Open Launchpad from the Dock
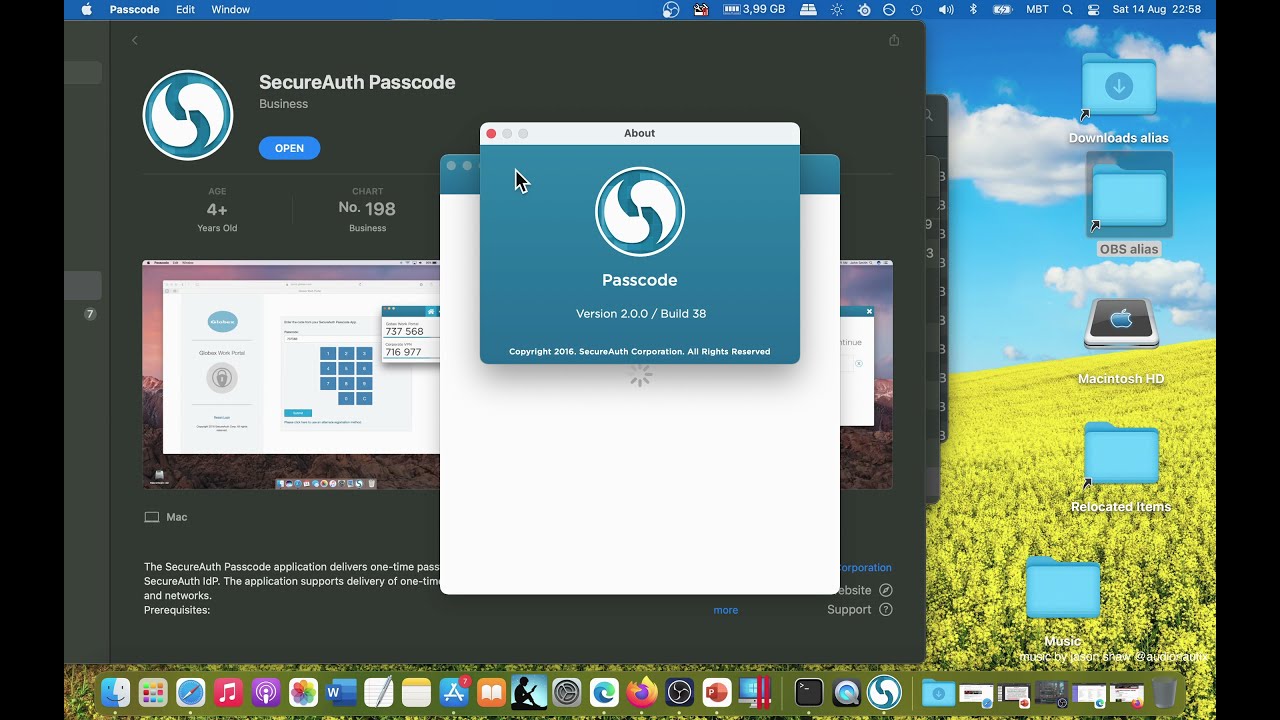Screen dimensions: 1280x720 click(153, 692)
